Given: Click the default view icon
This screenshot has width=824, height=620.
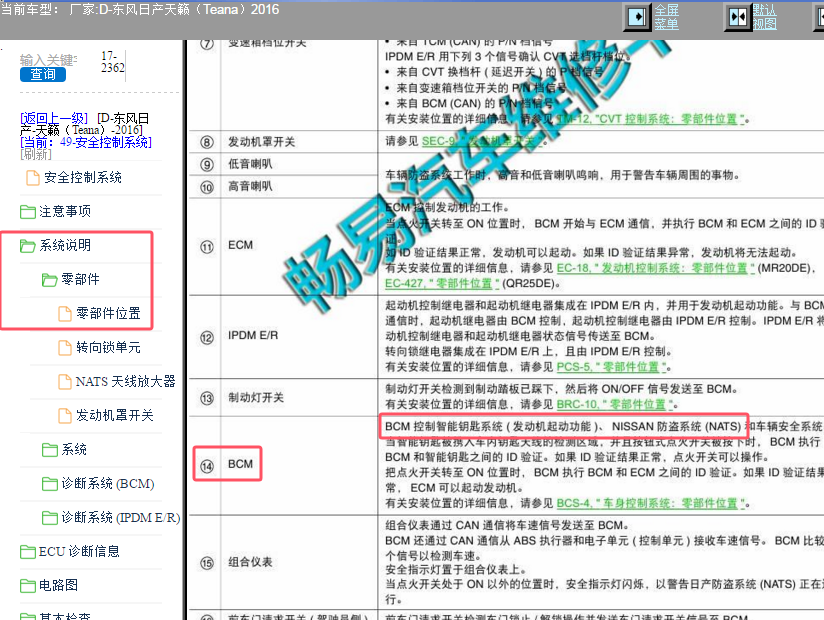Looking at the screenshot, I should pos(737,16).
